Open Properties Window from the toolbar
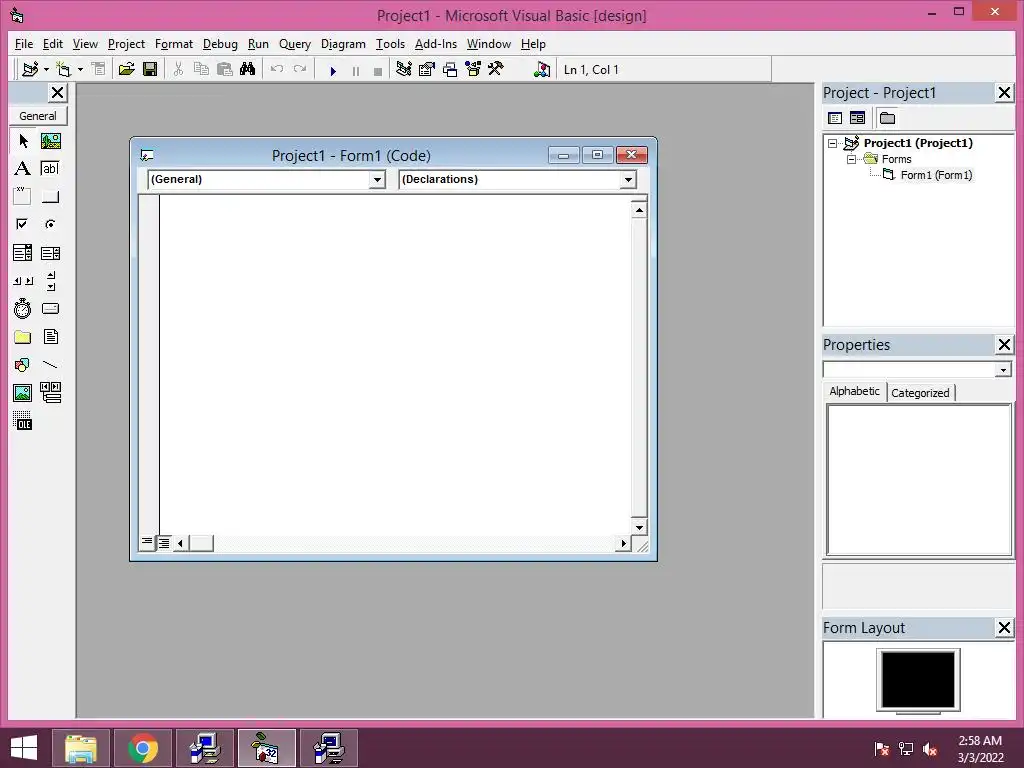This screenshot has width=1024, height=768. [426, 69]
